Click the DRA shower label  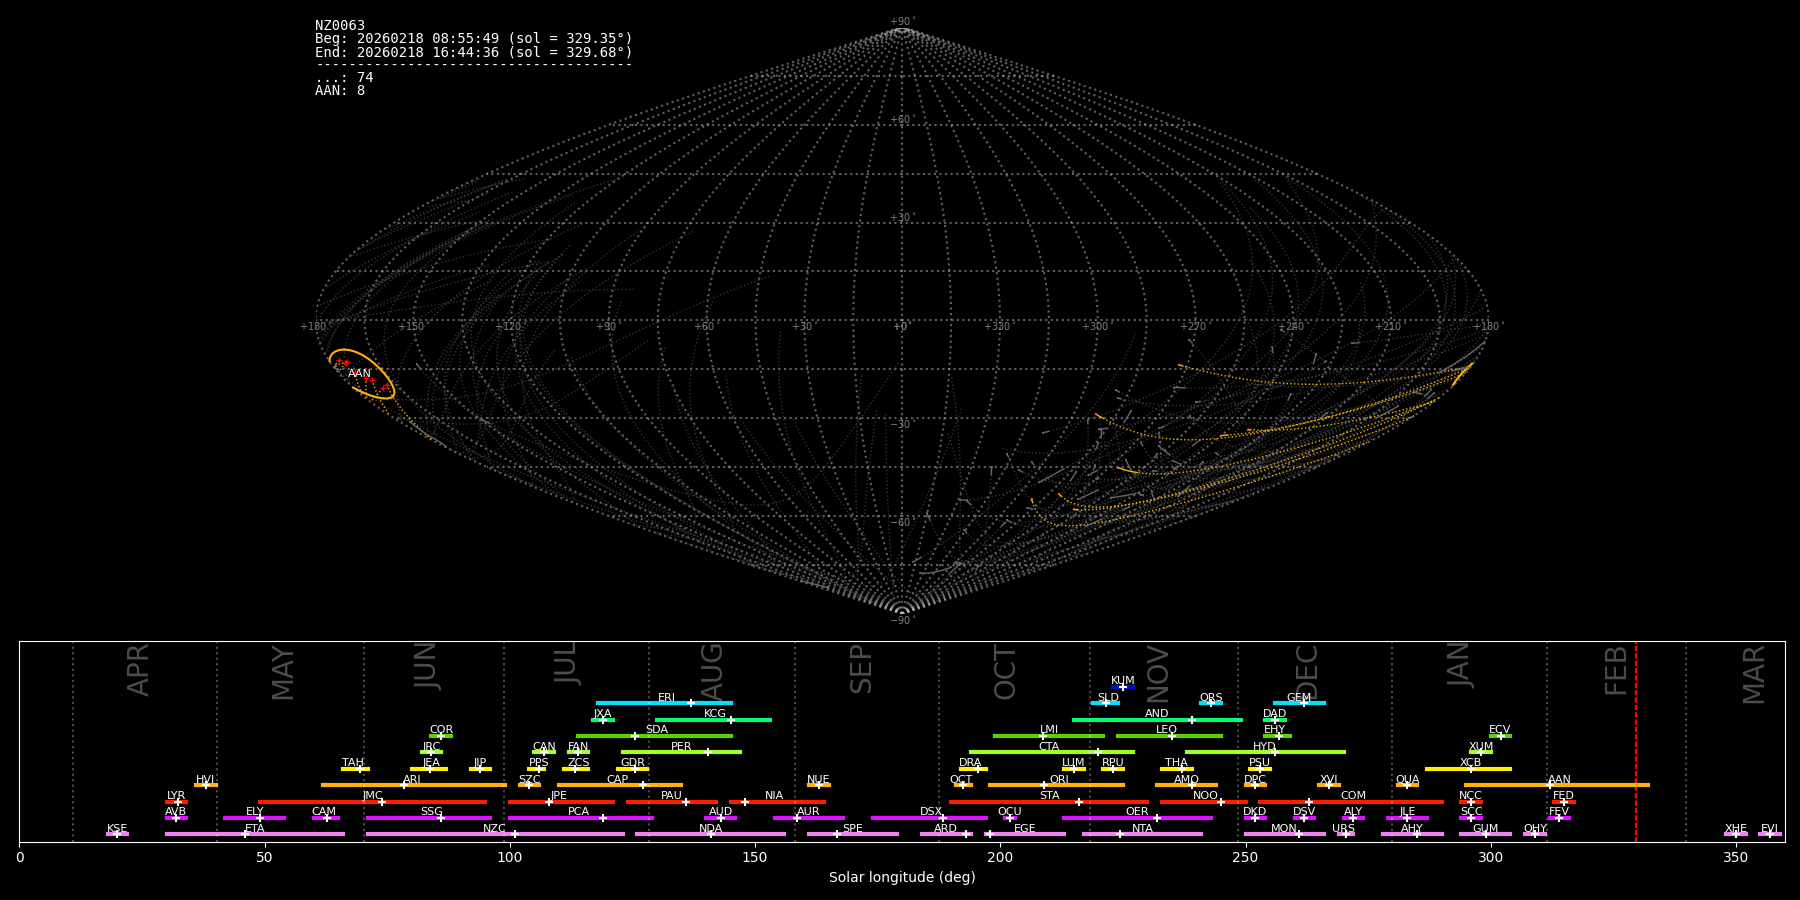[970, 763]
